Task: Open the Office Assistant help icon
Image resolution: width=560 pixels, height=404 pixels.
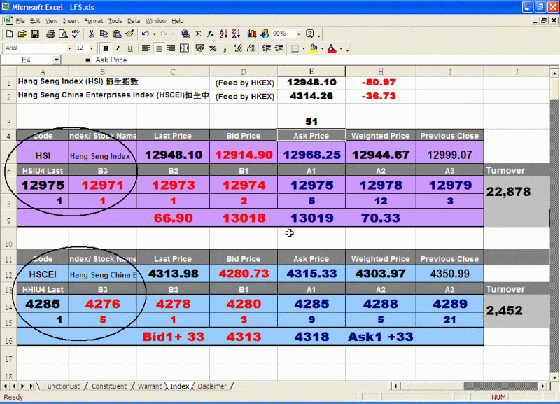Action: coord(310,34)
